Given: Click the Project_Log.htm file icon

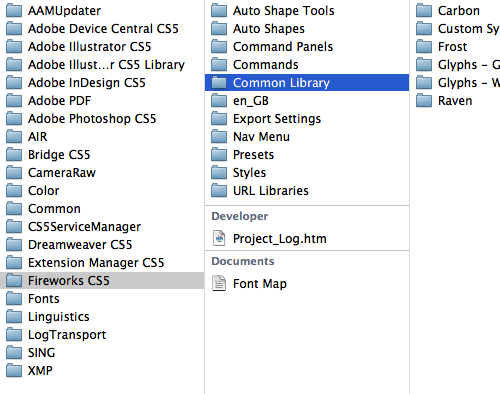Looking at the screenshot, I should (219, 238).
